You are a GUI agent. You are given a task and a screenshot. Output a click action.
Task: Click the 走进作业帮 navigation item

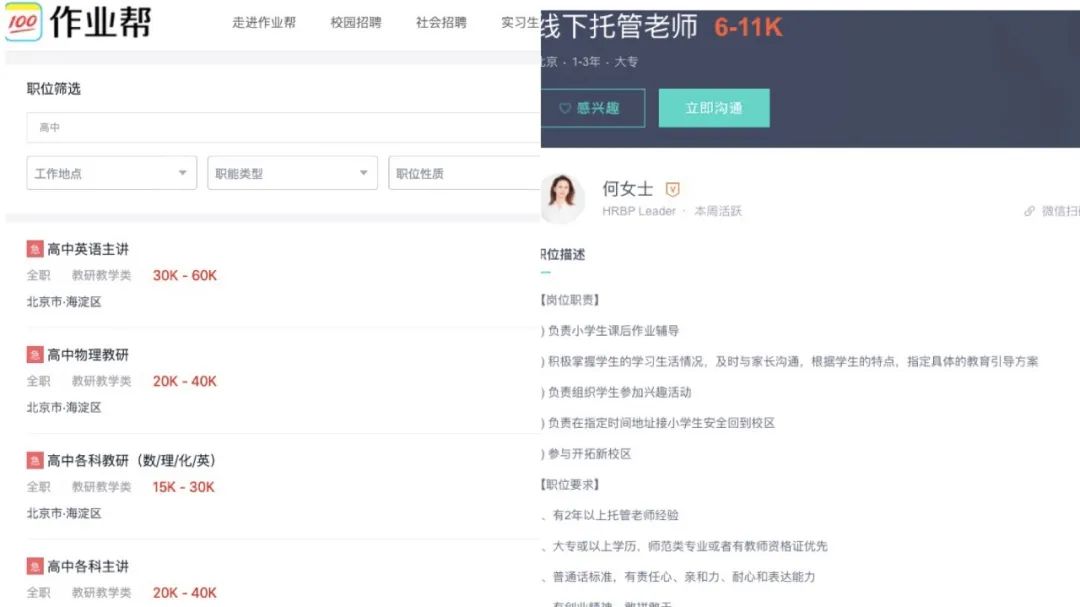pos(263,22)
